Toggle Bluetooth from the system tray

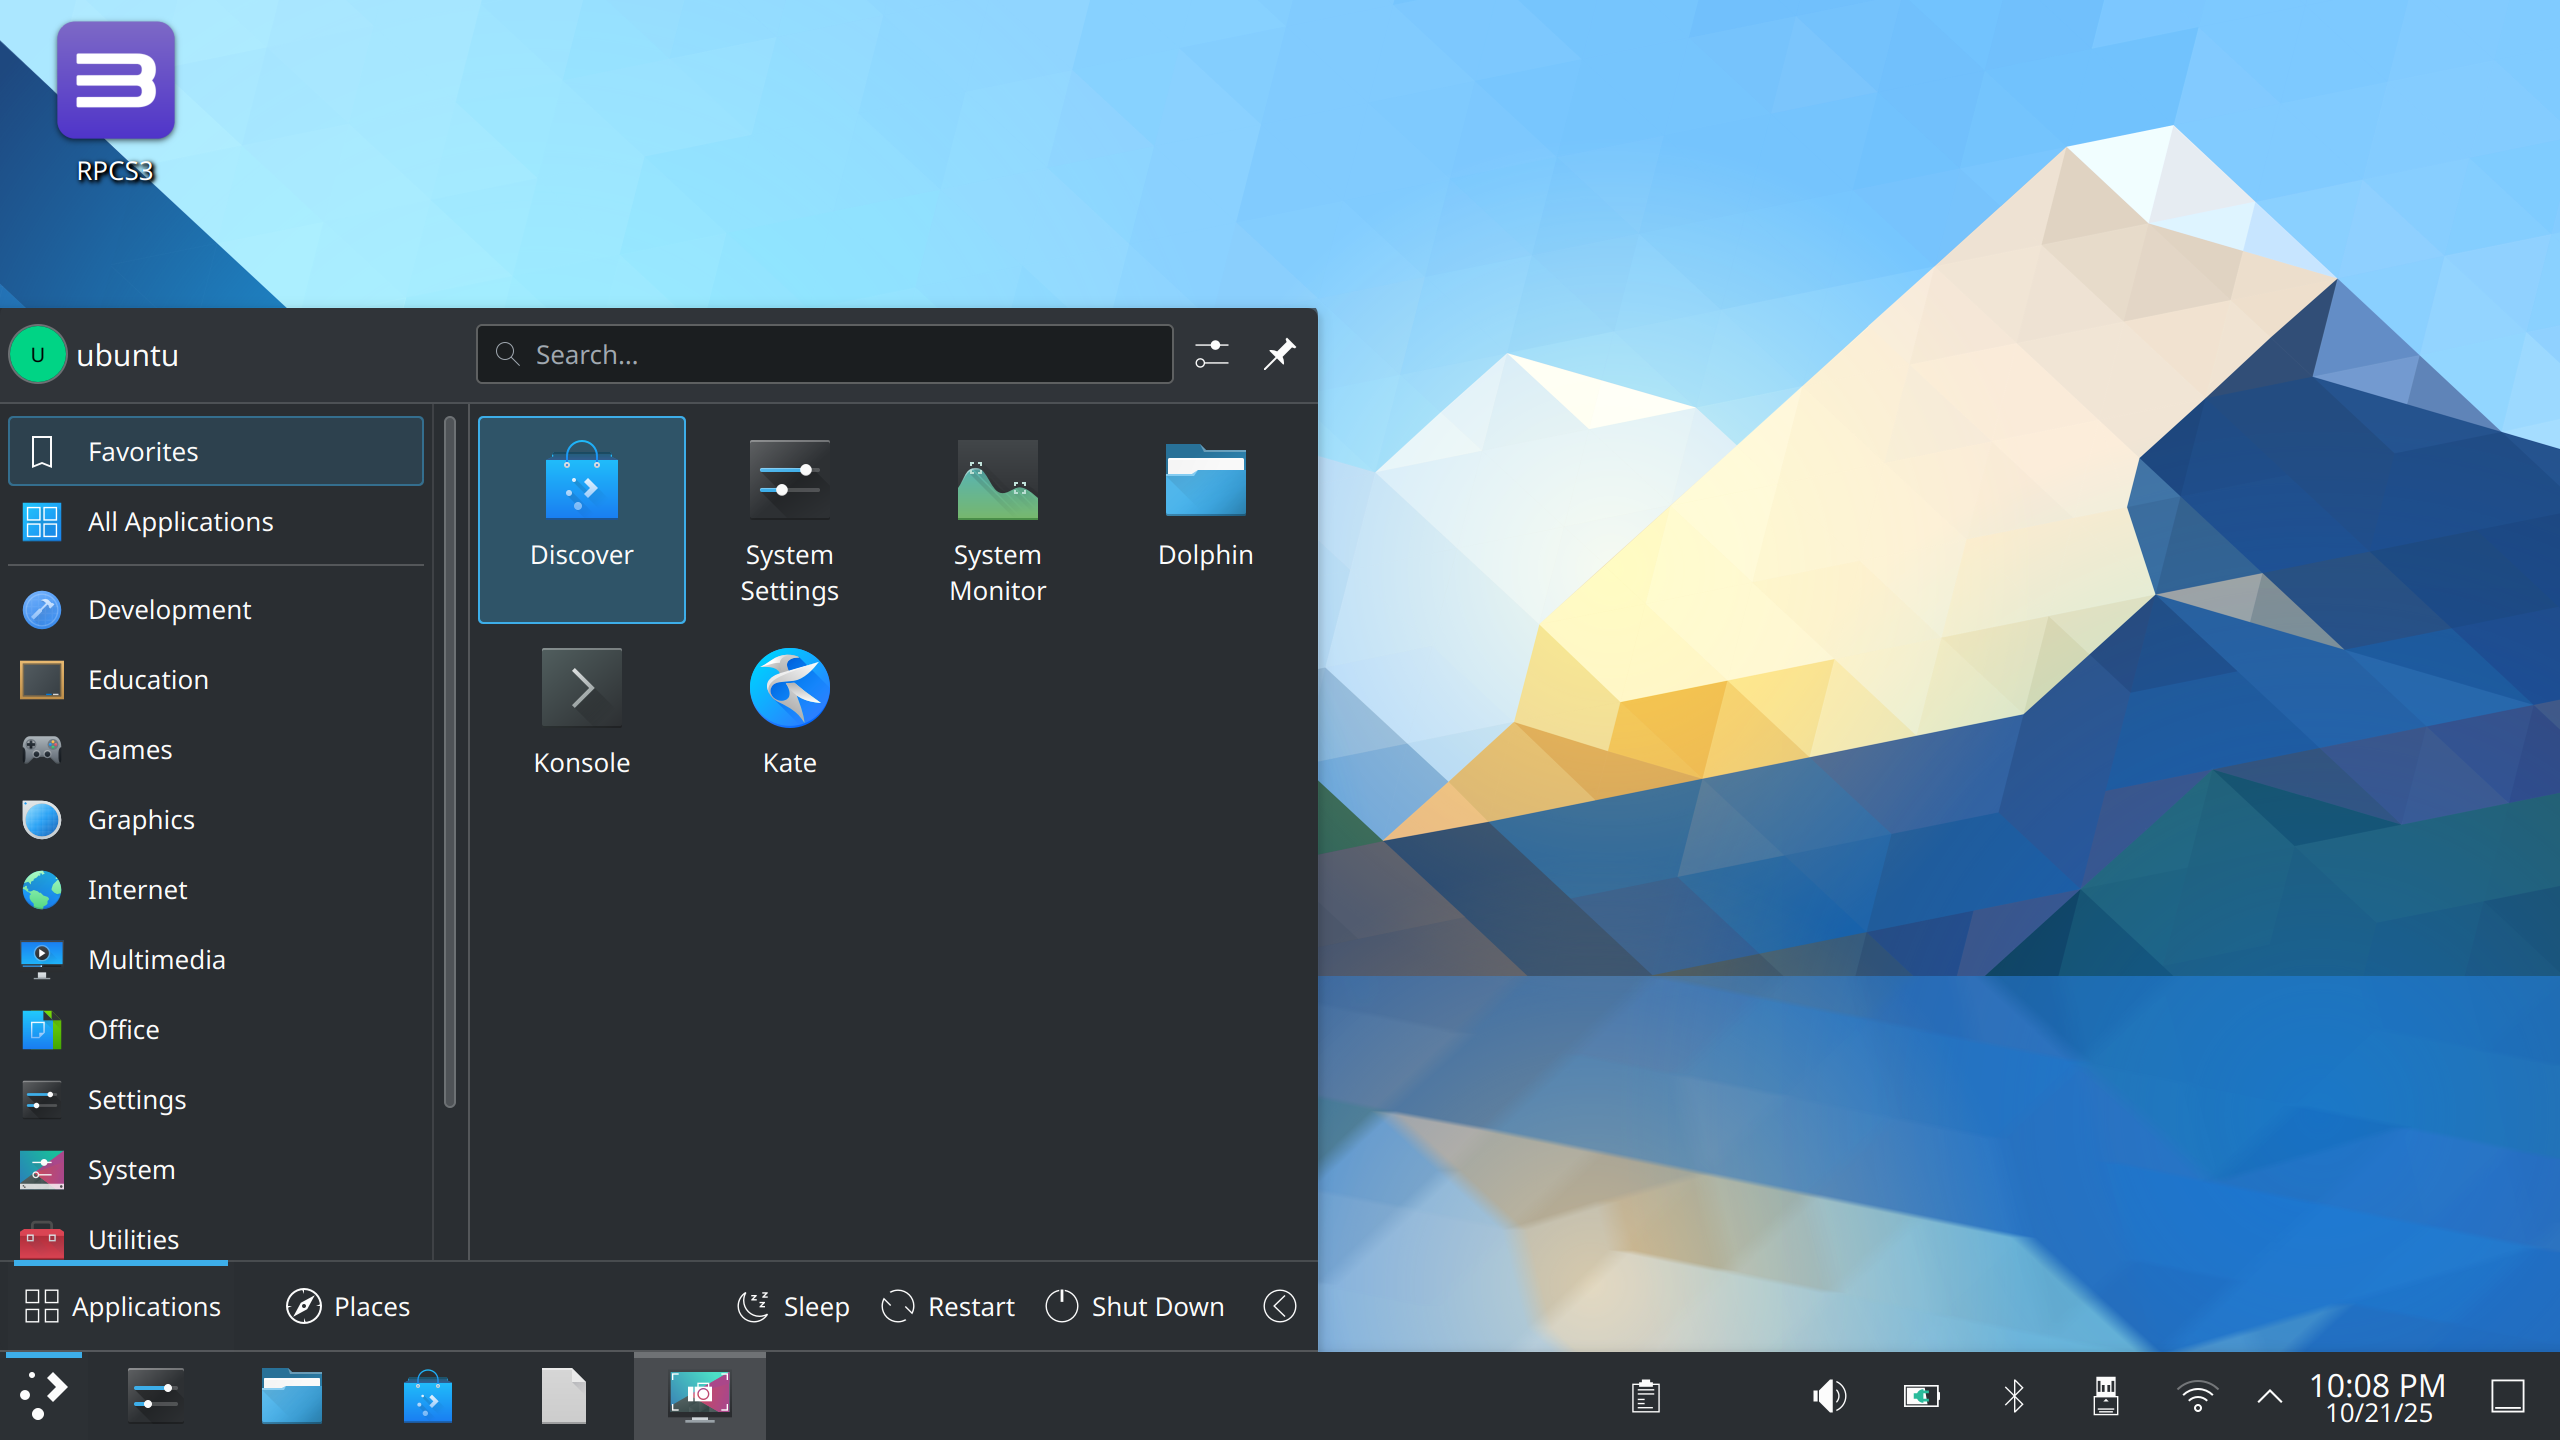coord(2013,1395)
